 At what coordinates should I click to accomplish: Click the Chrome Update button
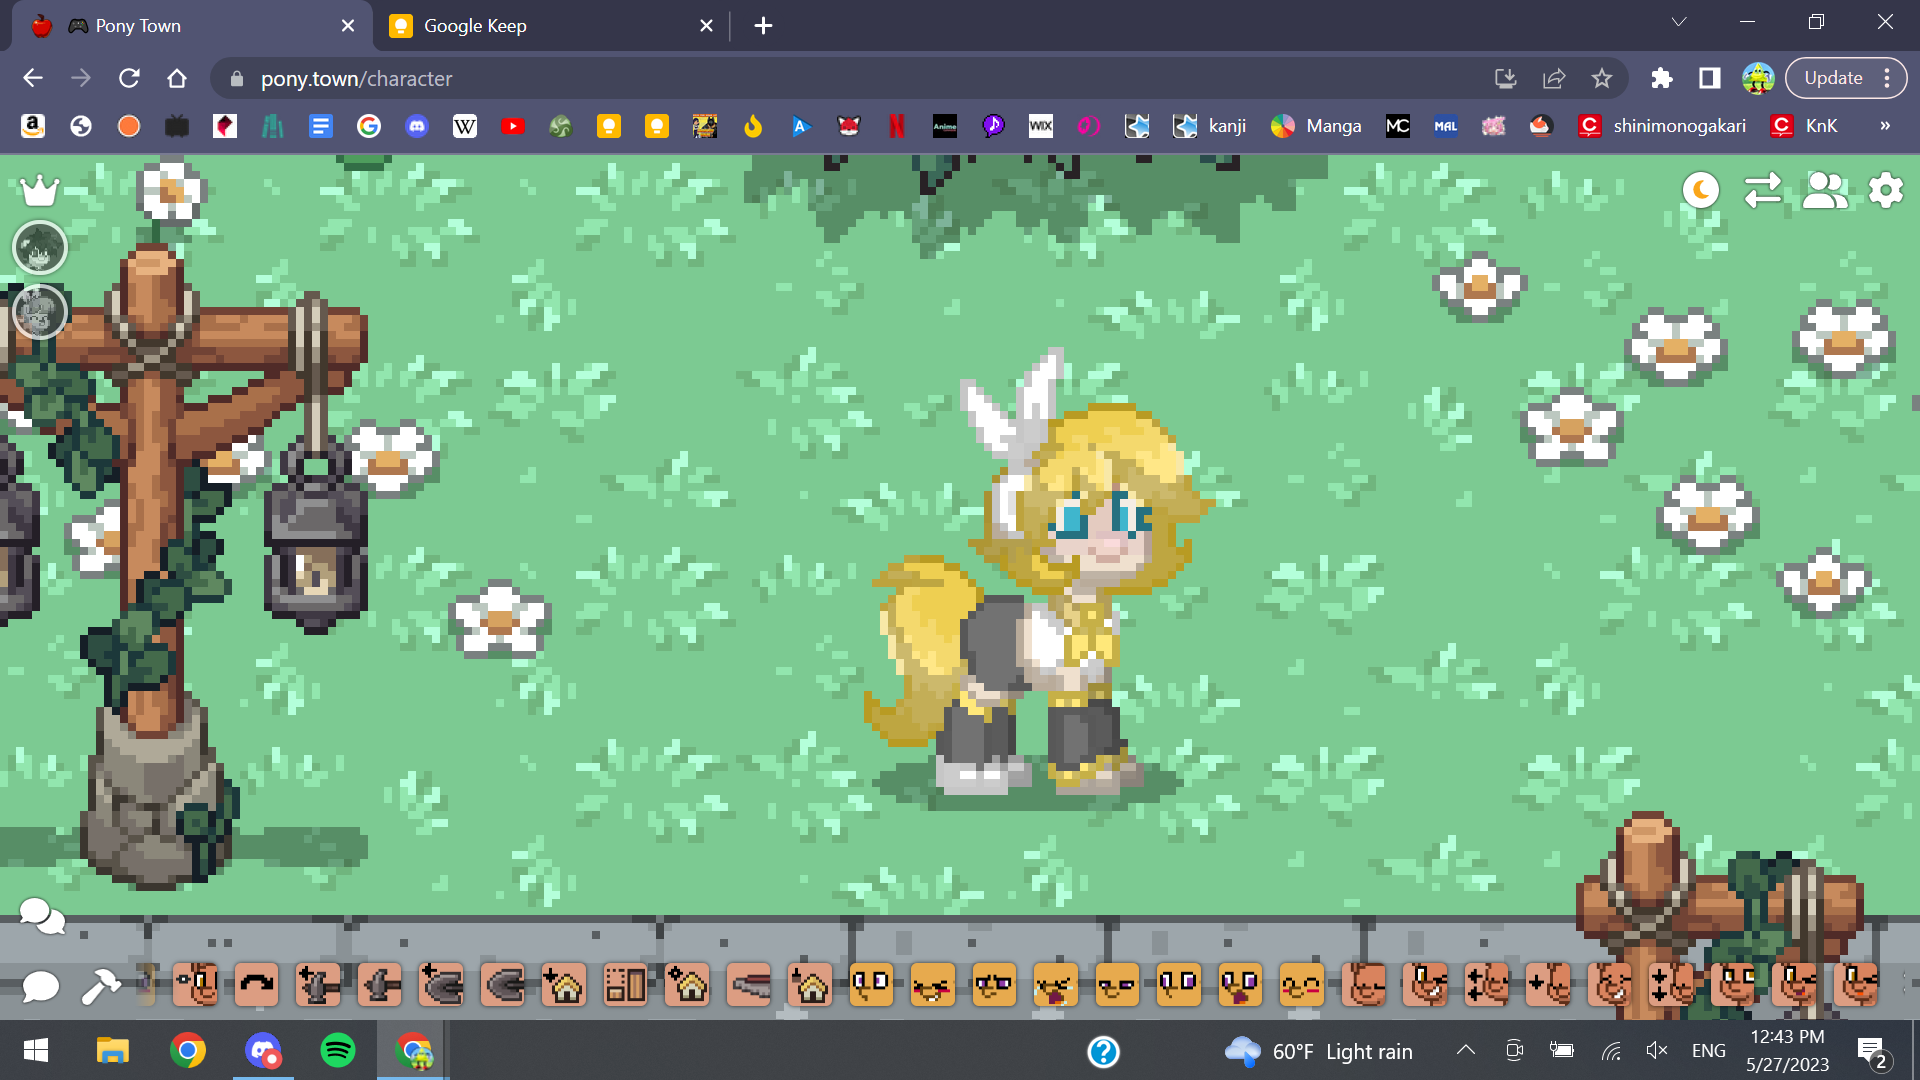[1833, 78]
